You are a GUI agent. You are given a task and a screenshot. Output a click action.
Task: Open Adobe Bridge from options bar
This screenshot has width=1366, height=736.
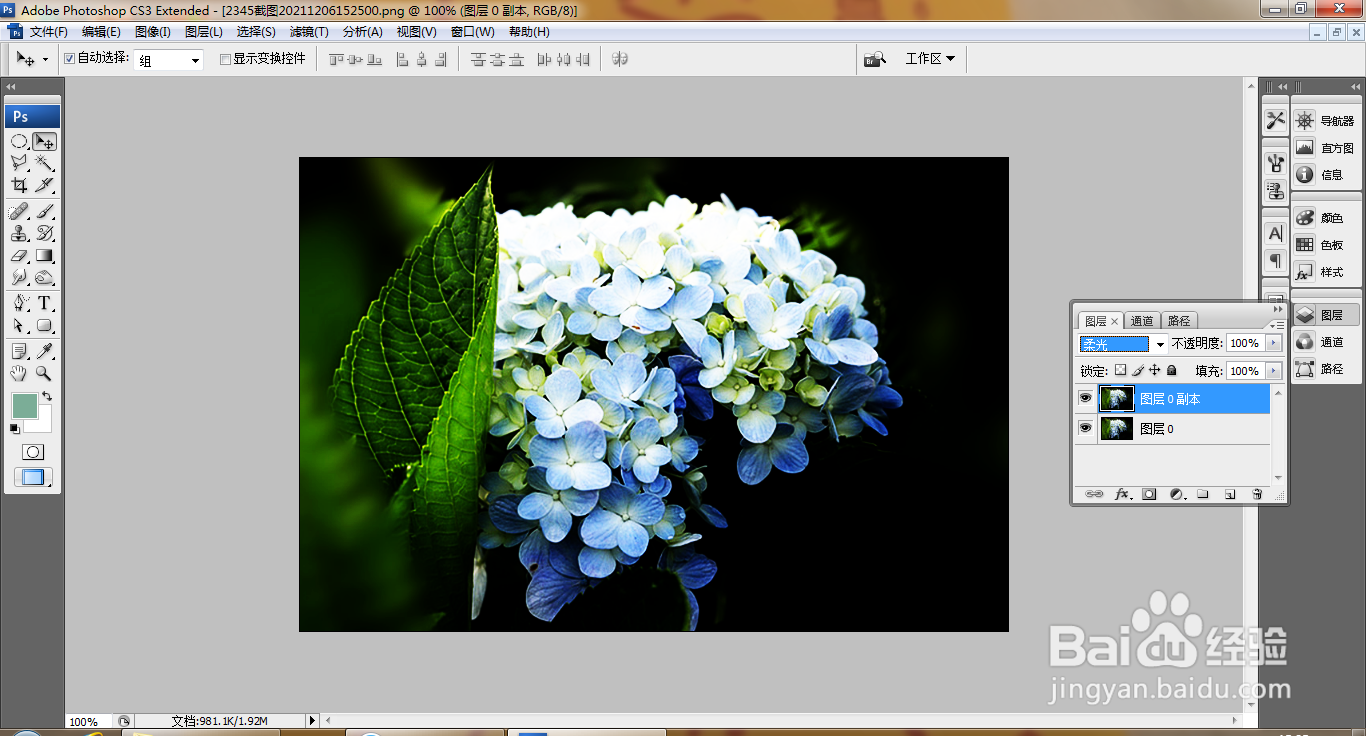point(875,59)
